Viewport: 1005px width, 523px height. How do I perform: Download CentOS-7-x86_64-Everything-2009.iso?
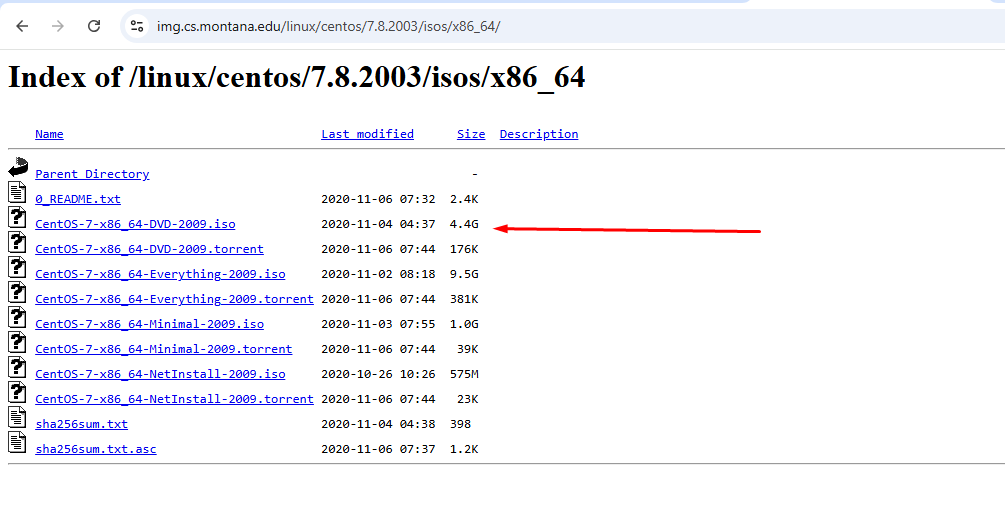pyautogui.click(x=160, y=274)
